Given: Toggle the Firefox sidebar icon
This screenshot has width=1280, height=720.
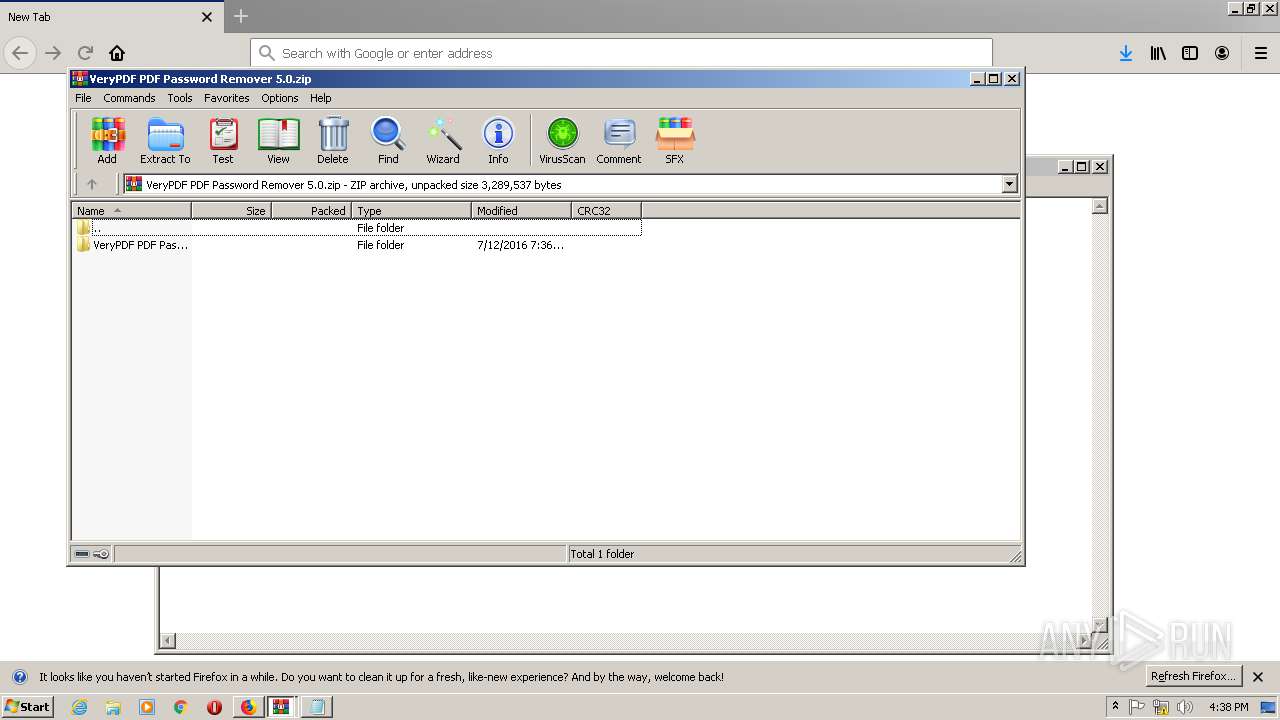Looking at the screenshot, I should tap(1190, 53).
